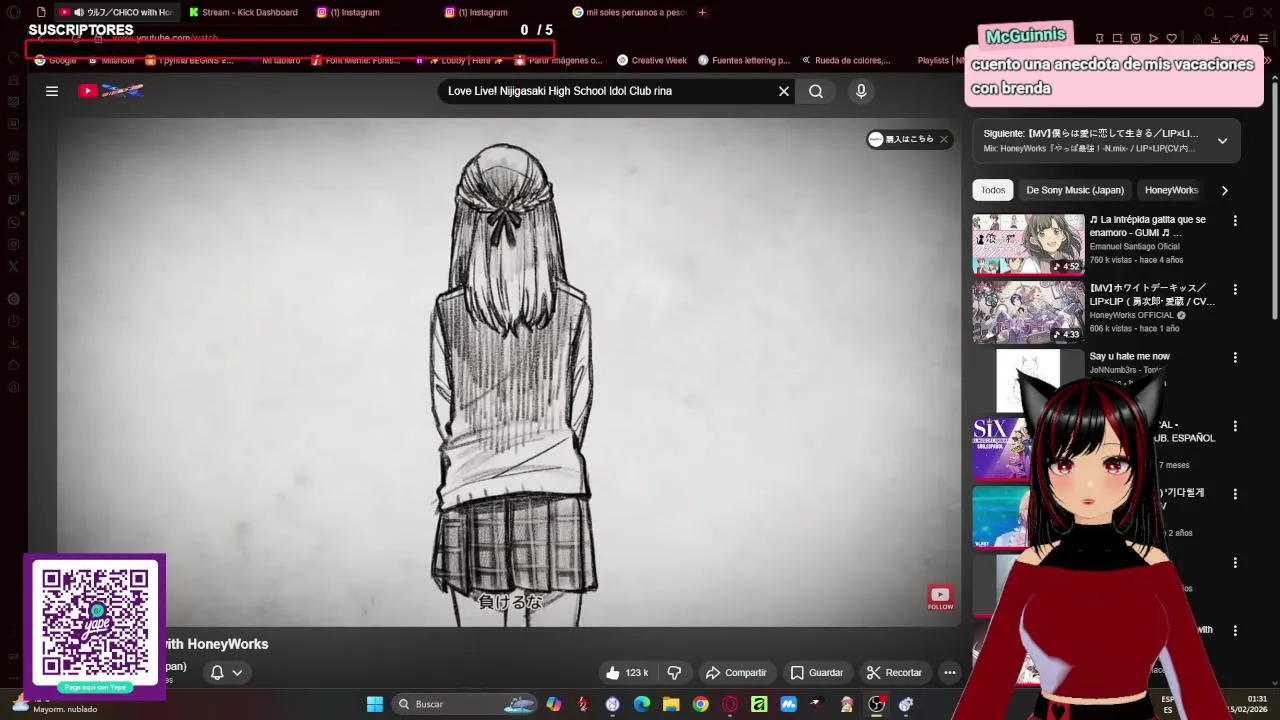Select the Todos filter chip
This screenshot has height=720, width=1280.
tap(993, 190)
